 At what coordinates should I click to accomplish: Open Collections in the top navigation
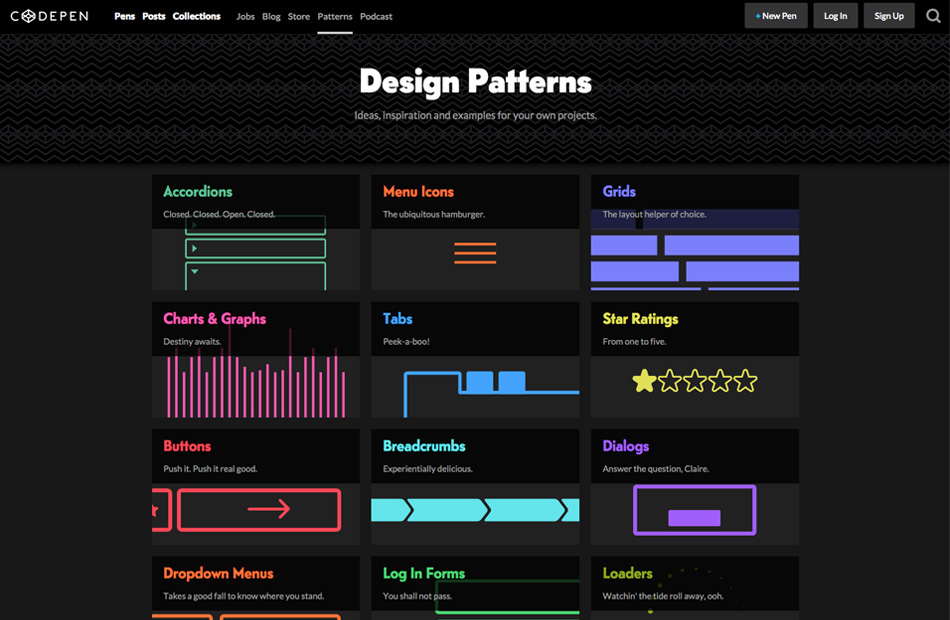tap(196, 16)
